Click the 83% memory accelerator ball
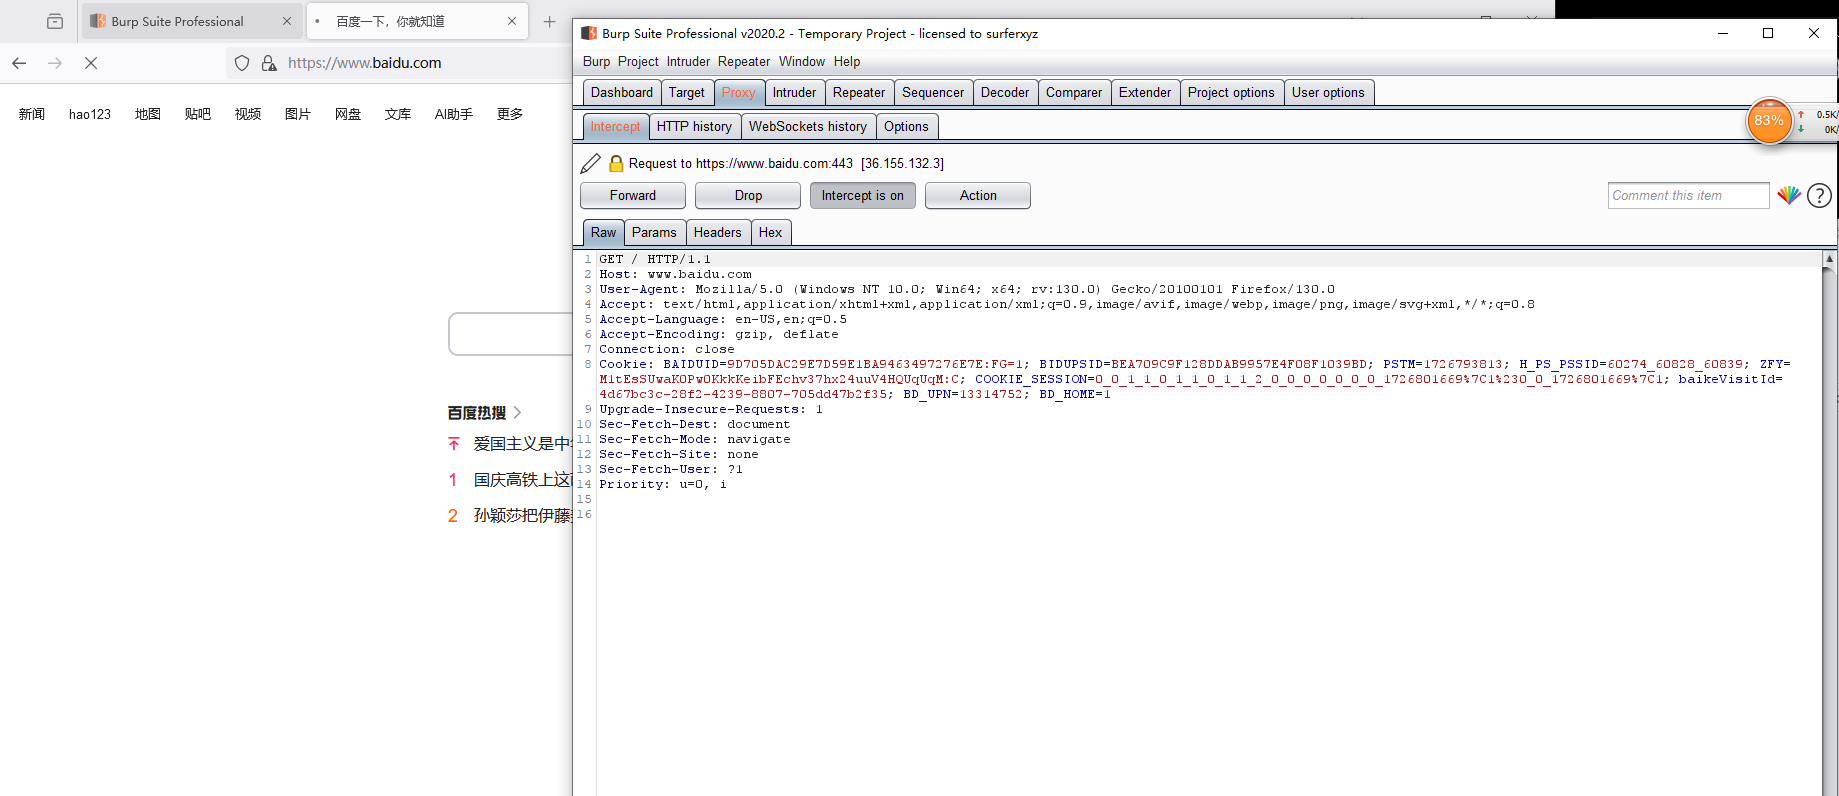The width and height of the screenshot is (1839, 796). coord(1769,121)
